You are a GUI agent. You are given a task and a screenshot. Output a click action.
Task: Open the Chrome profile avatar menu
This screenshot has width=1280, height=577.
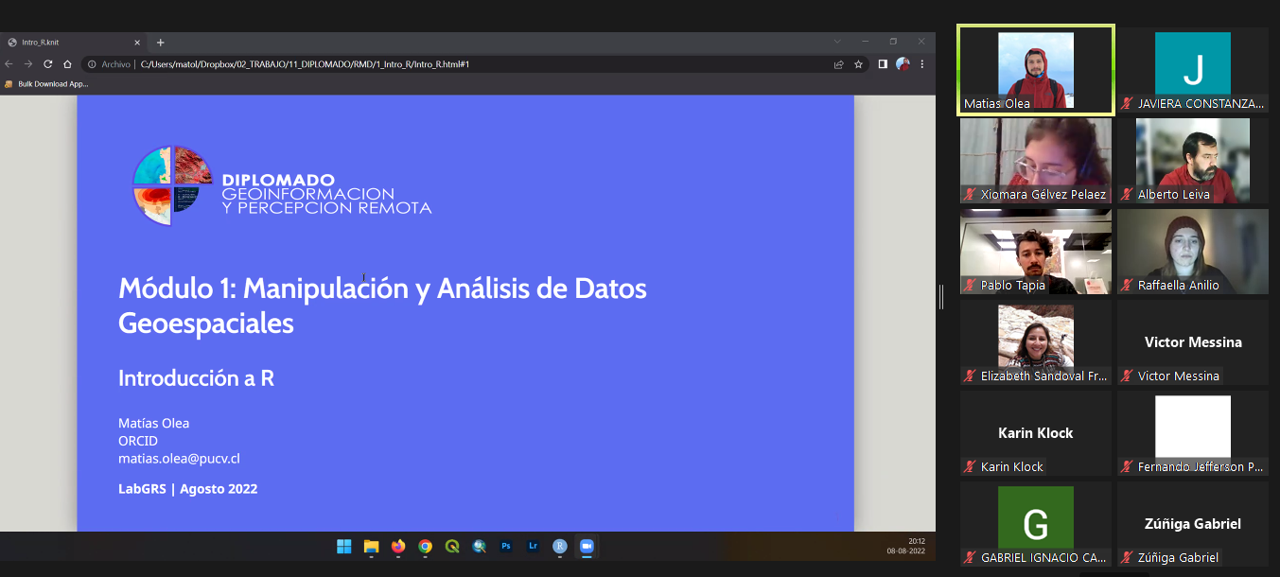[x=903, y=64]
